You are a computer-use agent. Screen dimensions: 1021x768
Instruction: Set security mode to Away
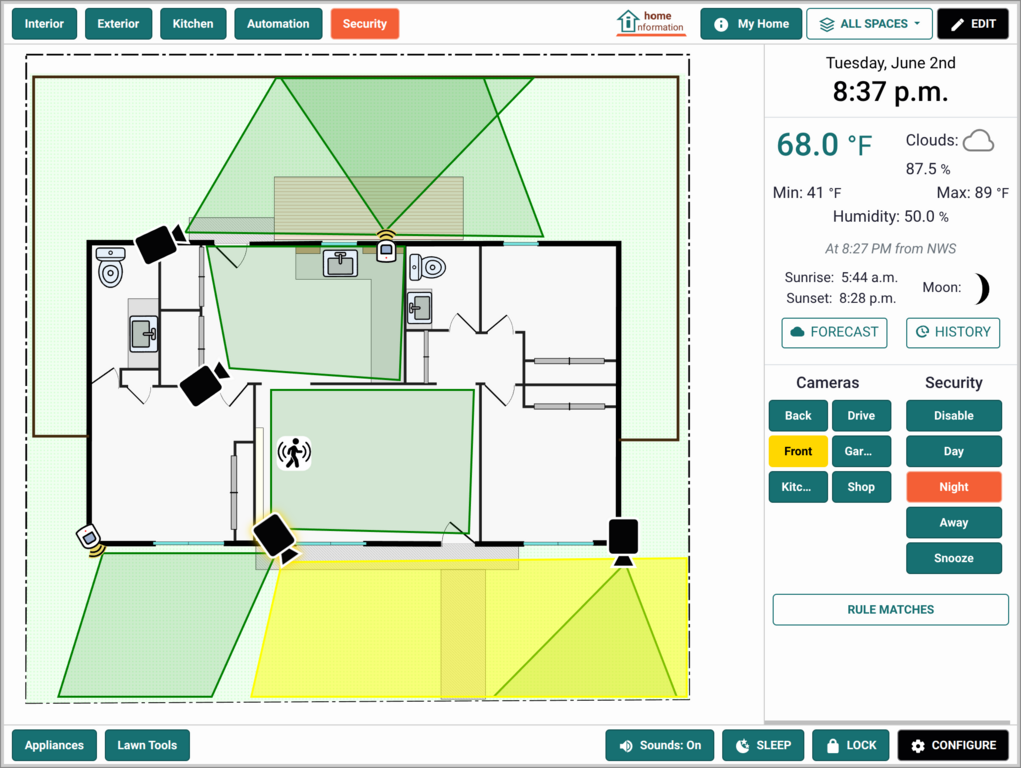(953, 522)
